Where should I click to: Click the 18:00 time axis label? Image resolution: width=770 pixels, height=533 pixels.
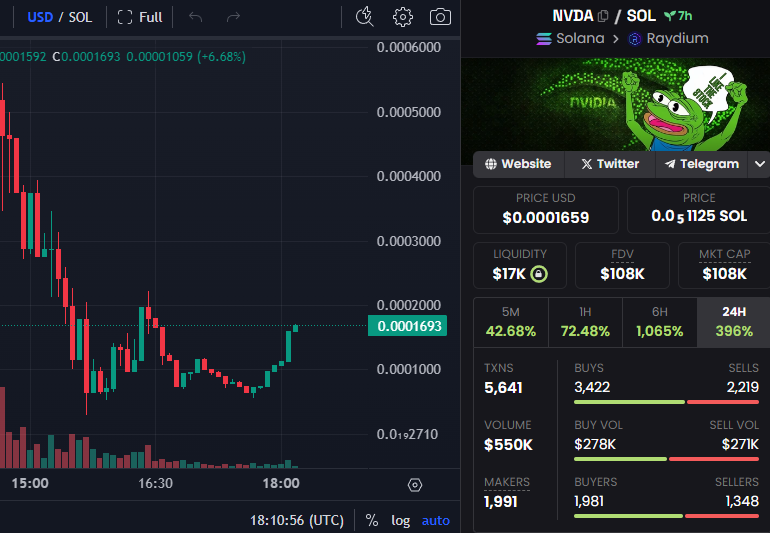[x=281, y=483]
